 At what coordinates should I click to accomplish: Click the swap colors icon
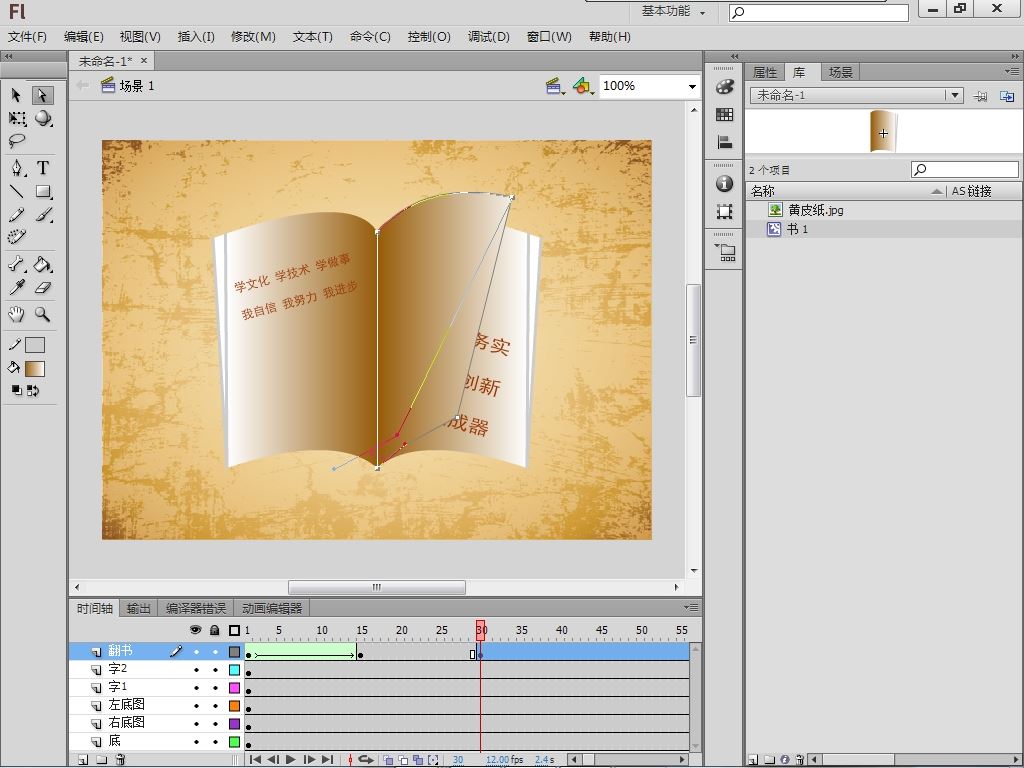33,391
